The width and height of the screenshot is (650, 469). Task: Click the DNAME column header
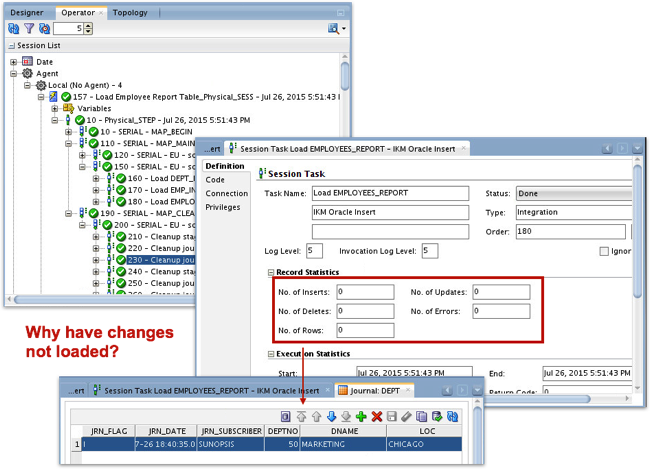344,431
